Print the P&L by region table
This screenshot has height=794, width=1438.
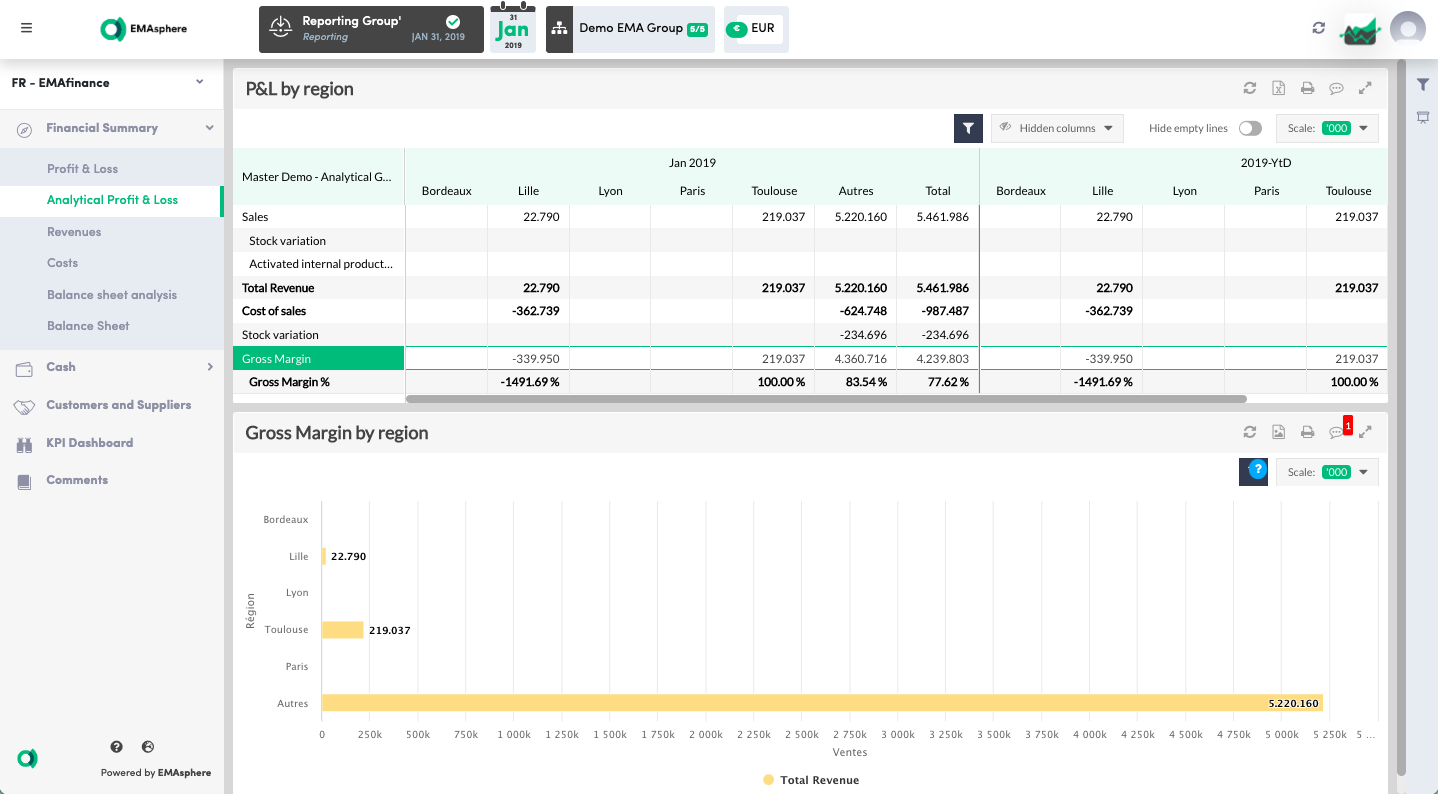(1307, 88)
